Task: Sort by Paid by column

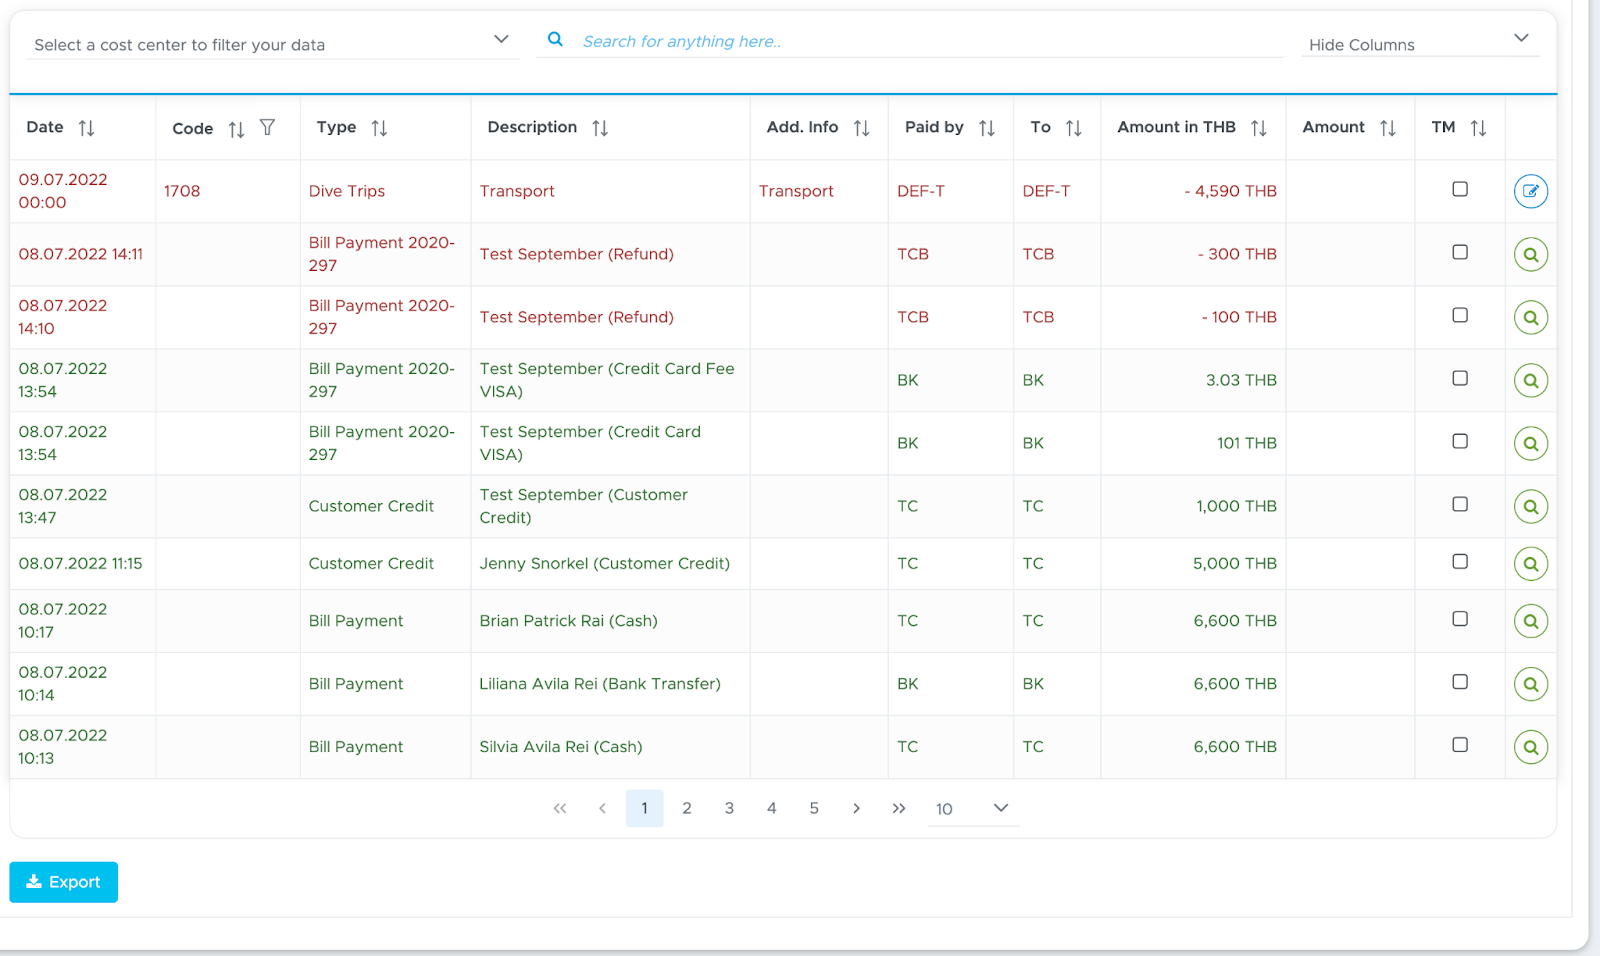Action: click(x=987, y=128)
